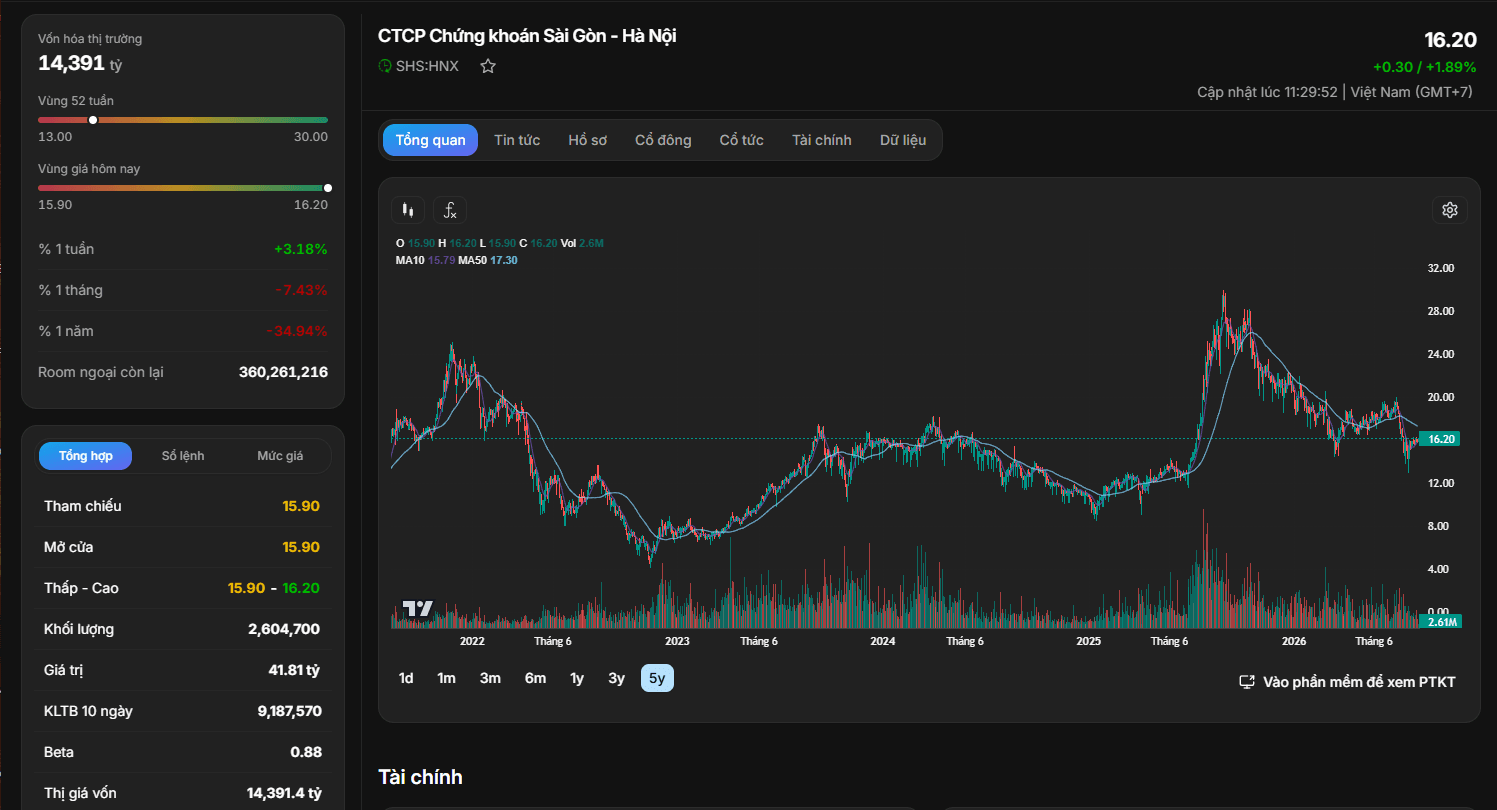Open the candlestick chart type selector
The width and height of the screenshot is (1497, 810).
[407, 210]
